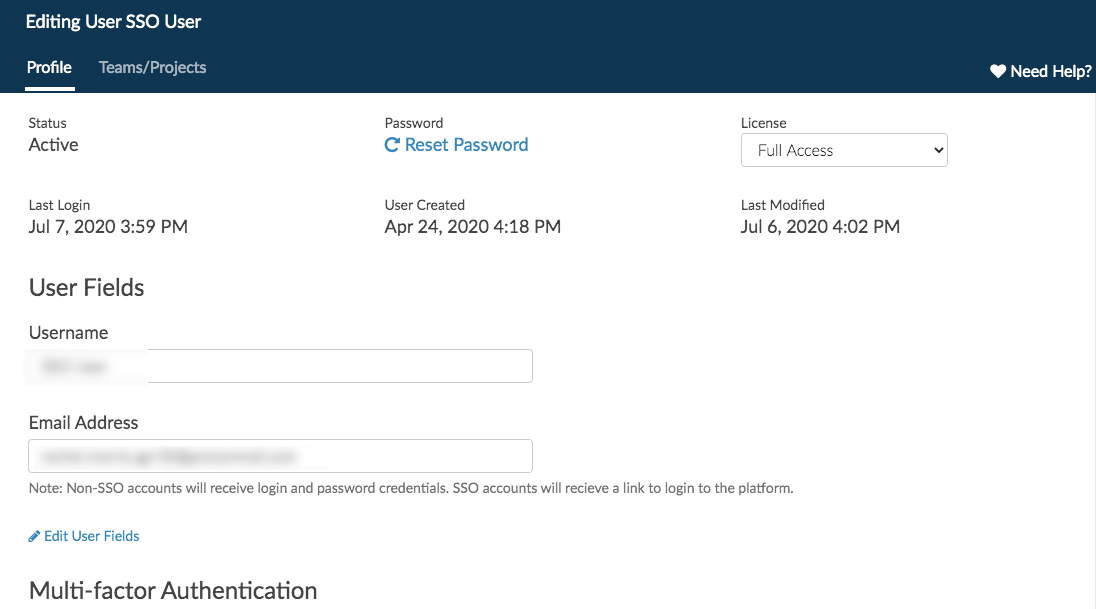Click the Editing User SSO User title
The image size is (1096, 609).
pos(113,21)
